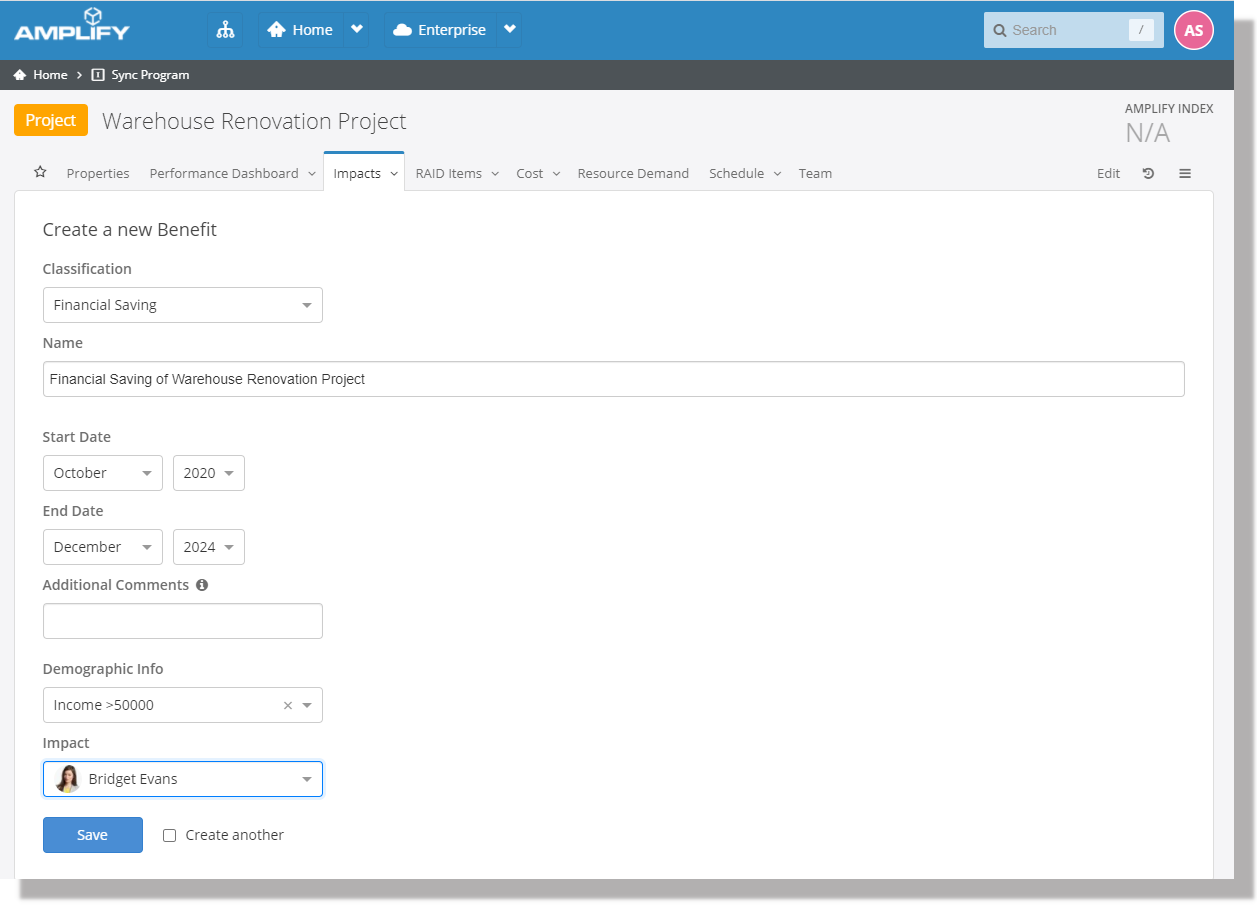Screen dimensions: 1257x911
Task: Click the AS user avatar
Action: click(x=1193, y=30)
